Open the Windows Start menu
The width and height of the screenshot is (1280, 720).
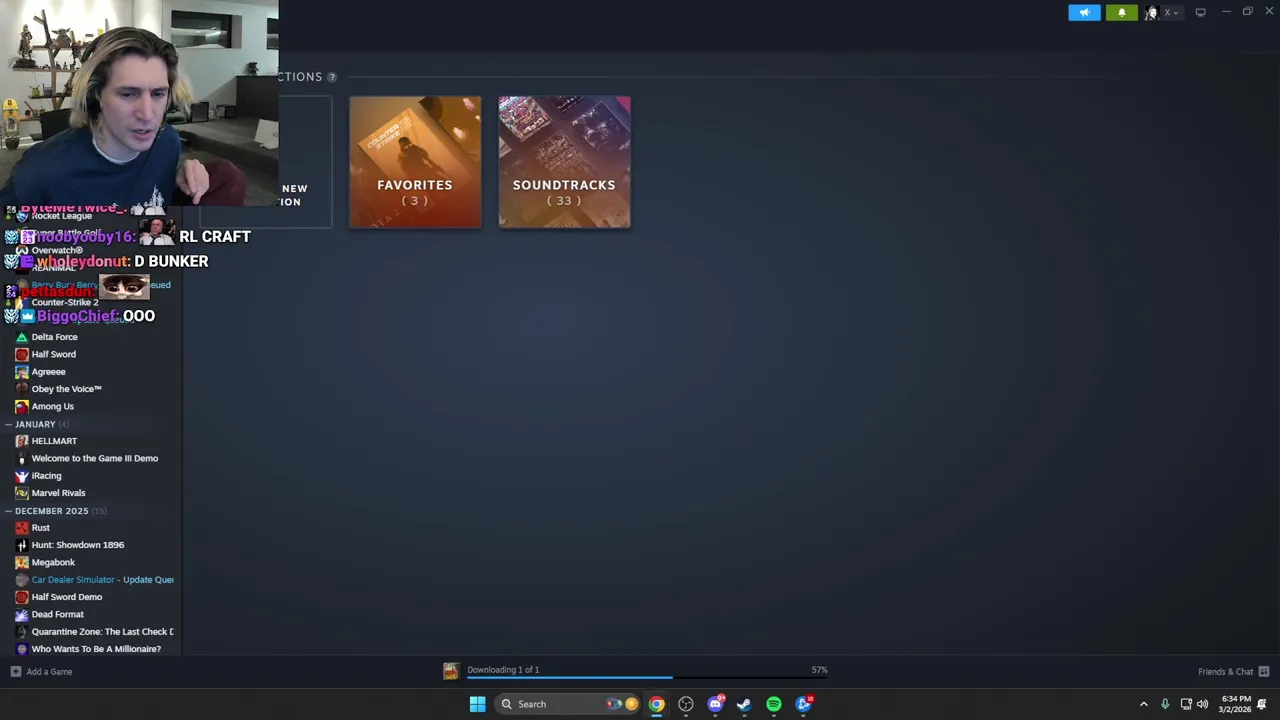[477, 704]
